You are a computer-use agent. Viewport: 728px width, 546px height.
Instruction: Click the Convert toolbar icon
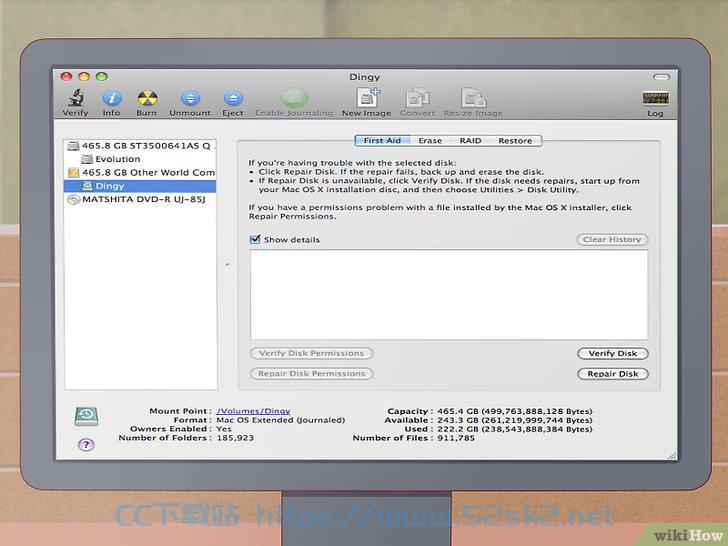tap(417, 98)
